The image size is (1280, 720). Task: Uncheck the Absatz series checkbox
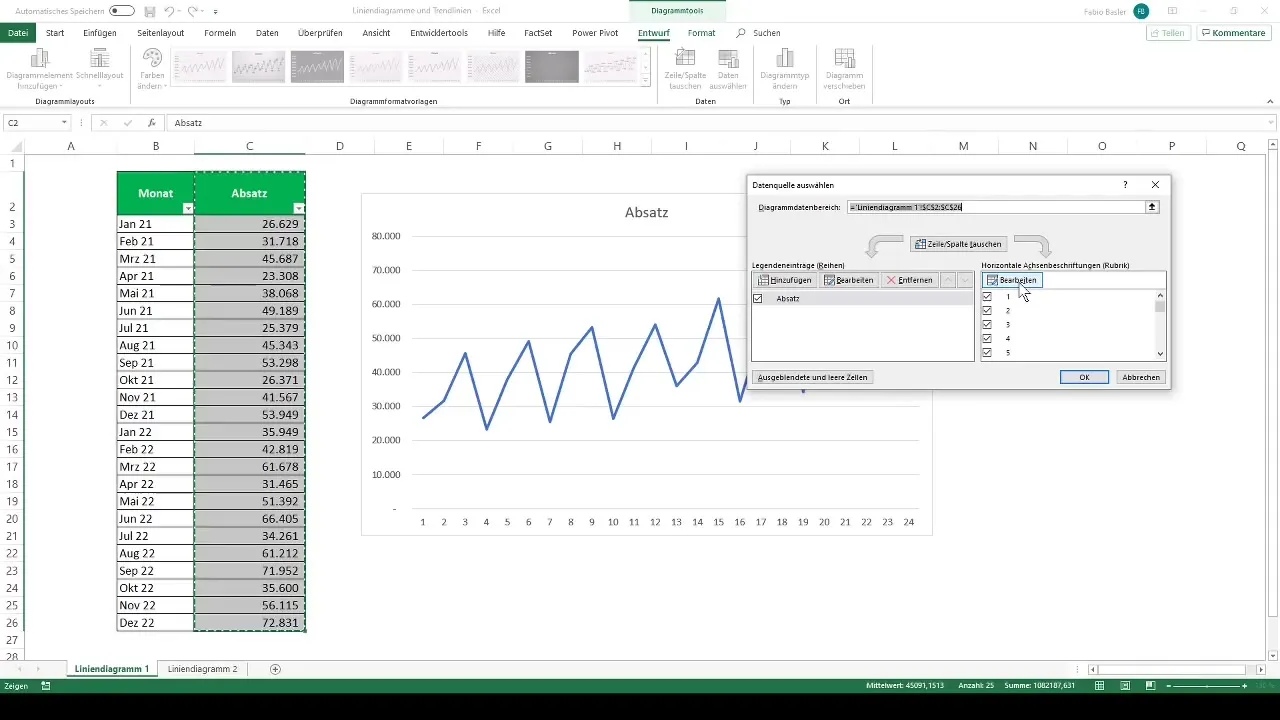(x=758, y=299)
